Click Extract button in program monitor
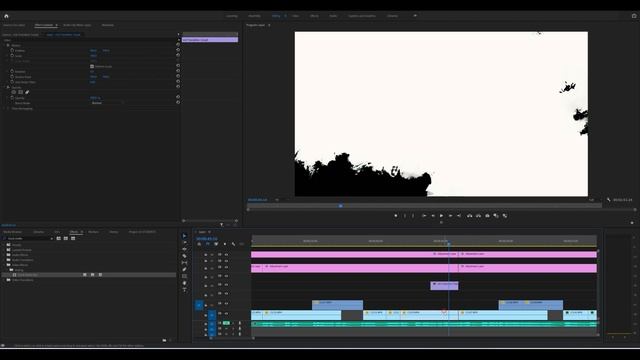This screenshot has width=640, height=360. coord(478,216)
